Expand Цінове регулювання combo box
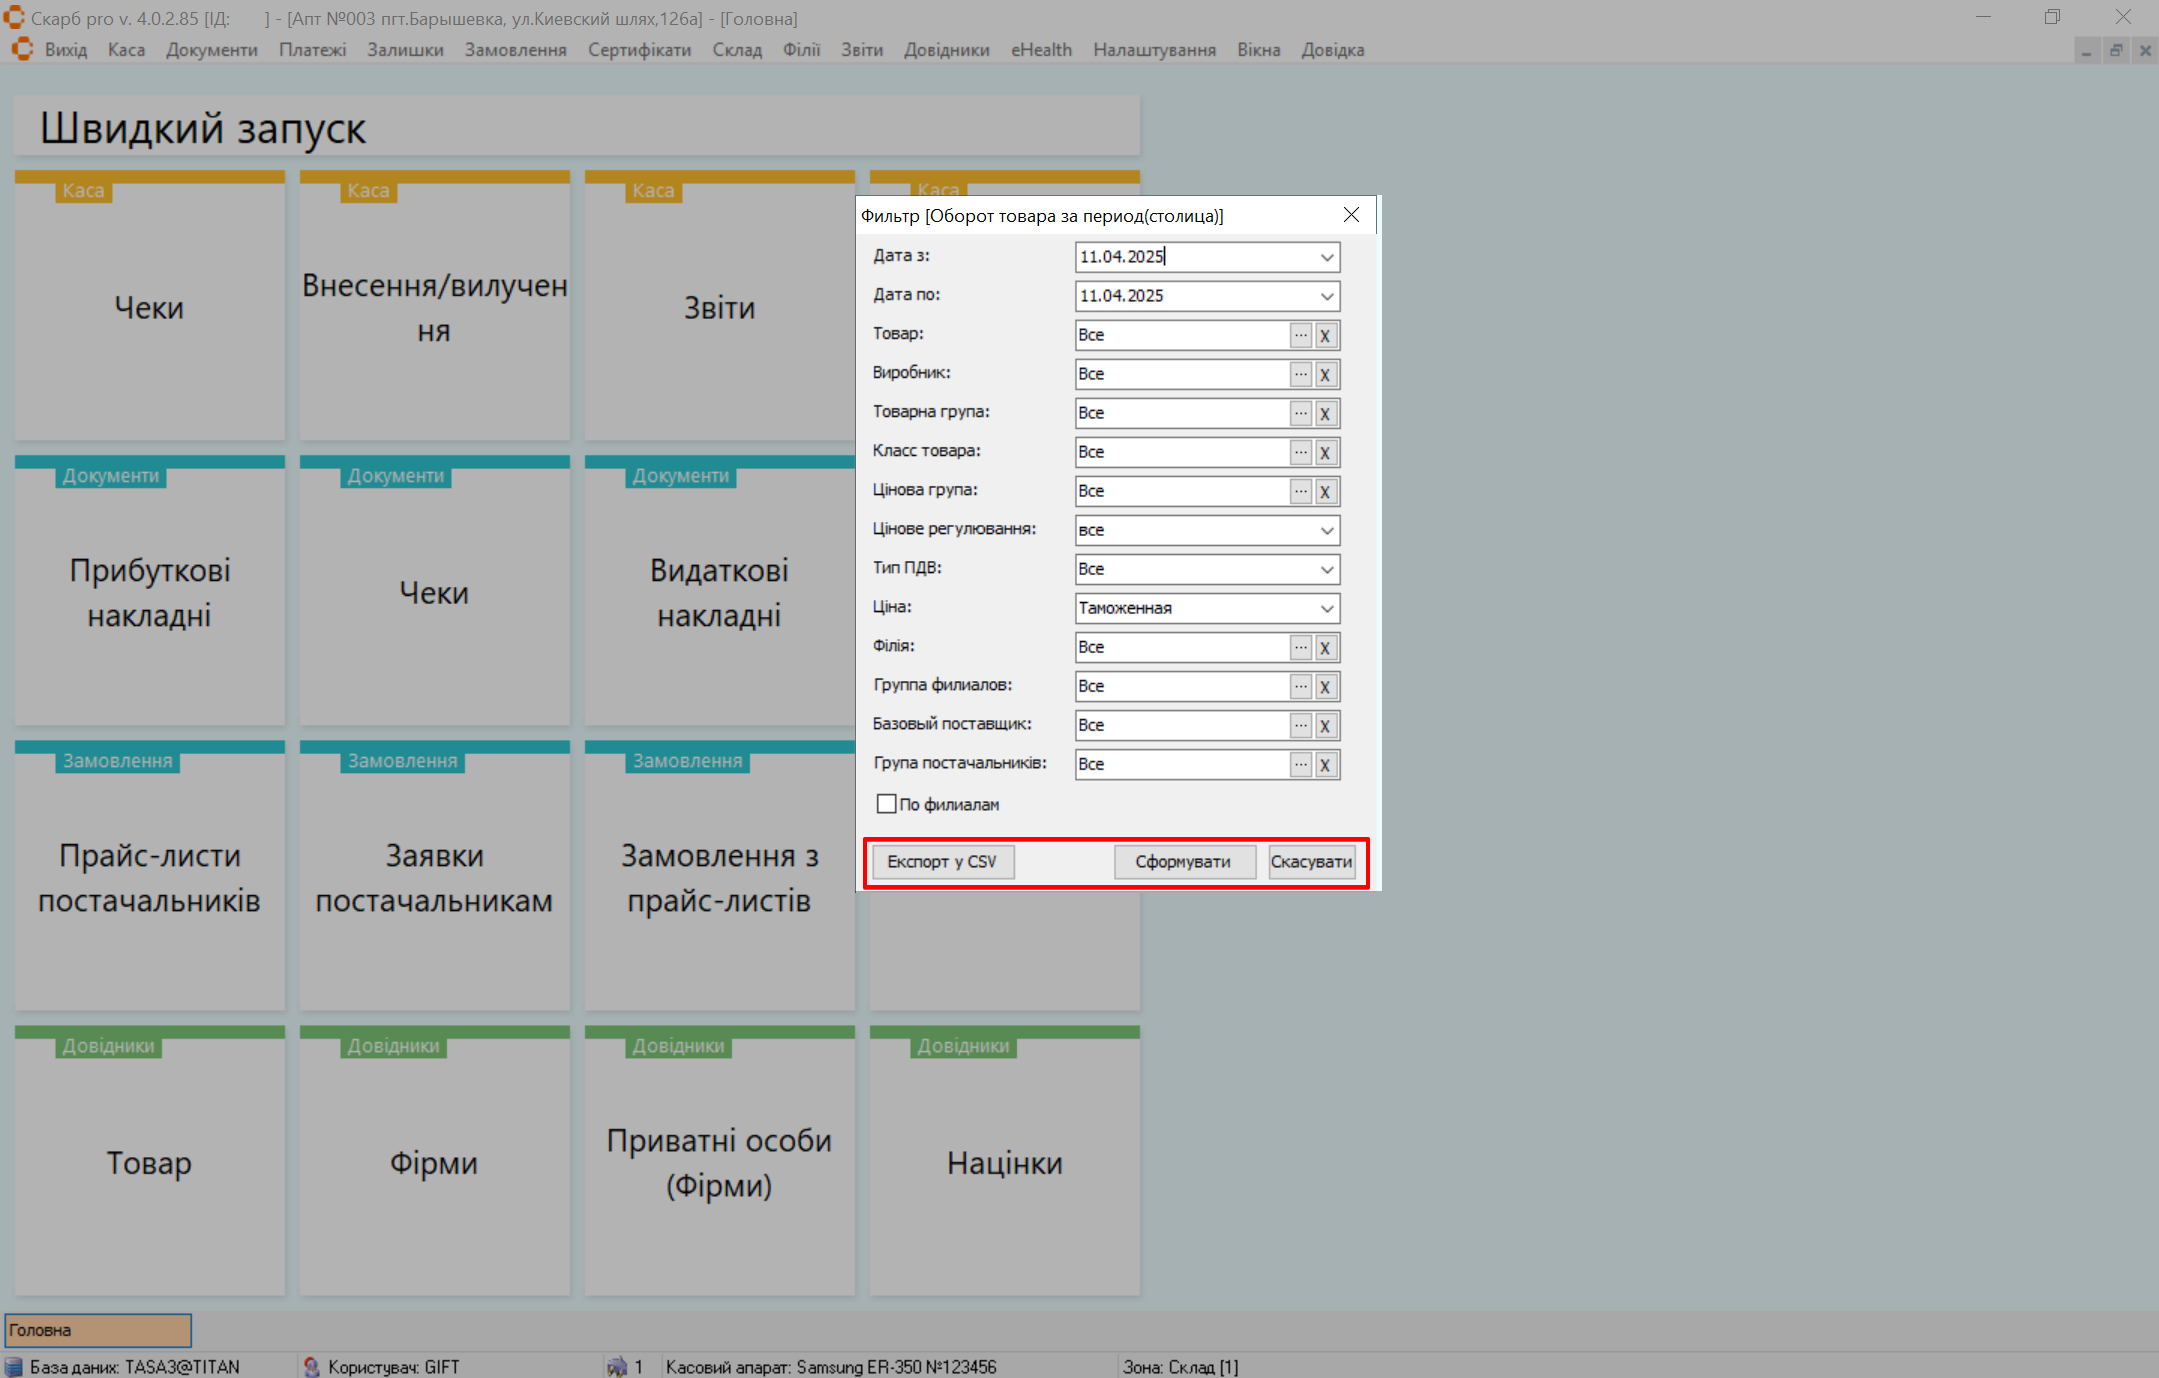 [1326, 530]
